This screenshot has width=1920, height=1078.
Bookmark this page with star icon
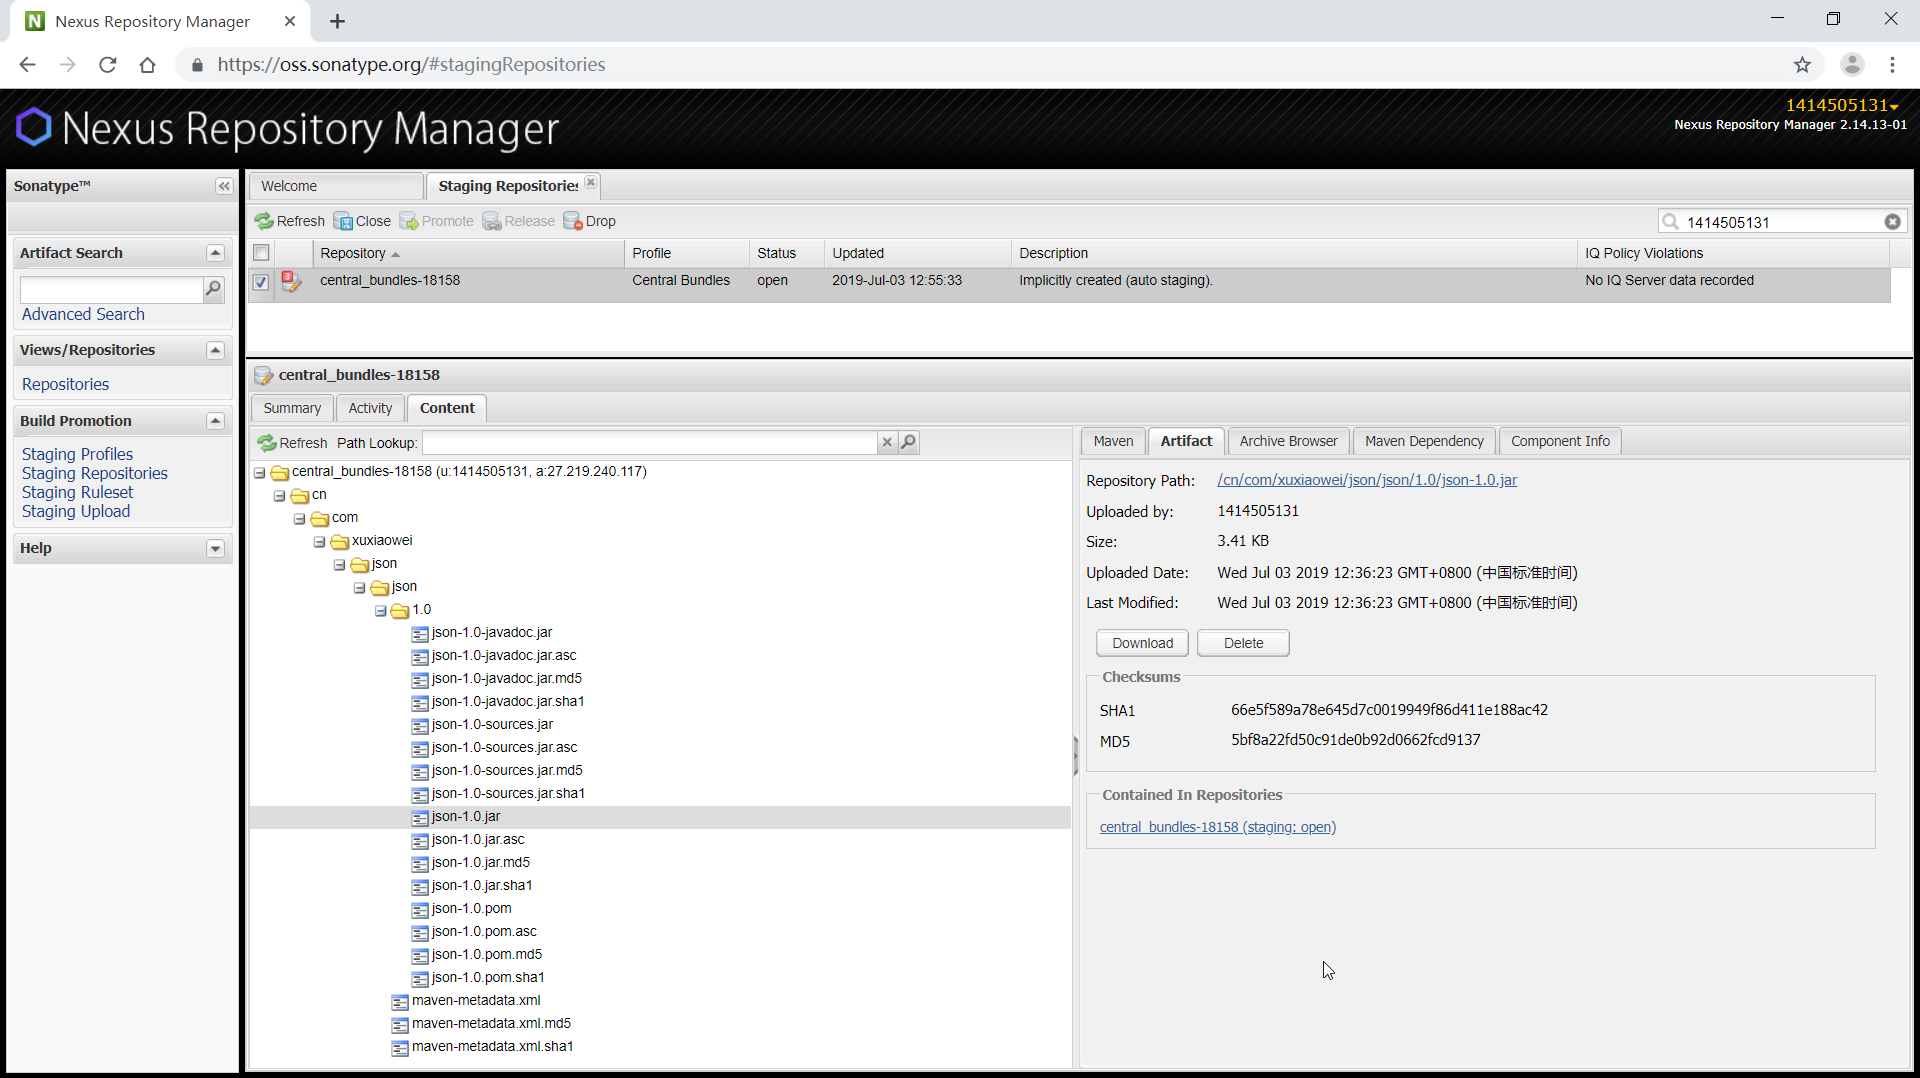pos(1802,65)
